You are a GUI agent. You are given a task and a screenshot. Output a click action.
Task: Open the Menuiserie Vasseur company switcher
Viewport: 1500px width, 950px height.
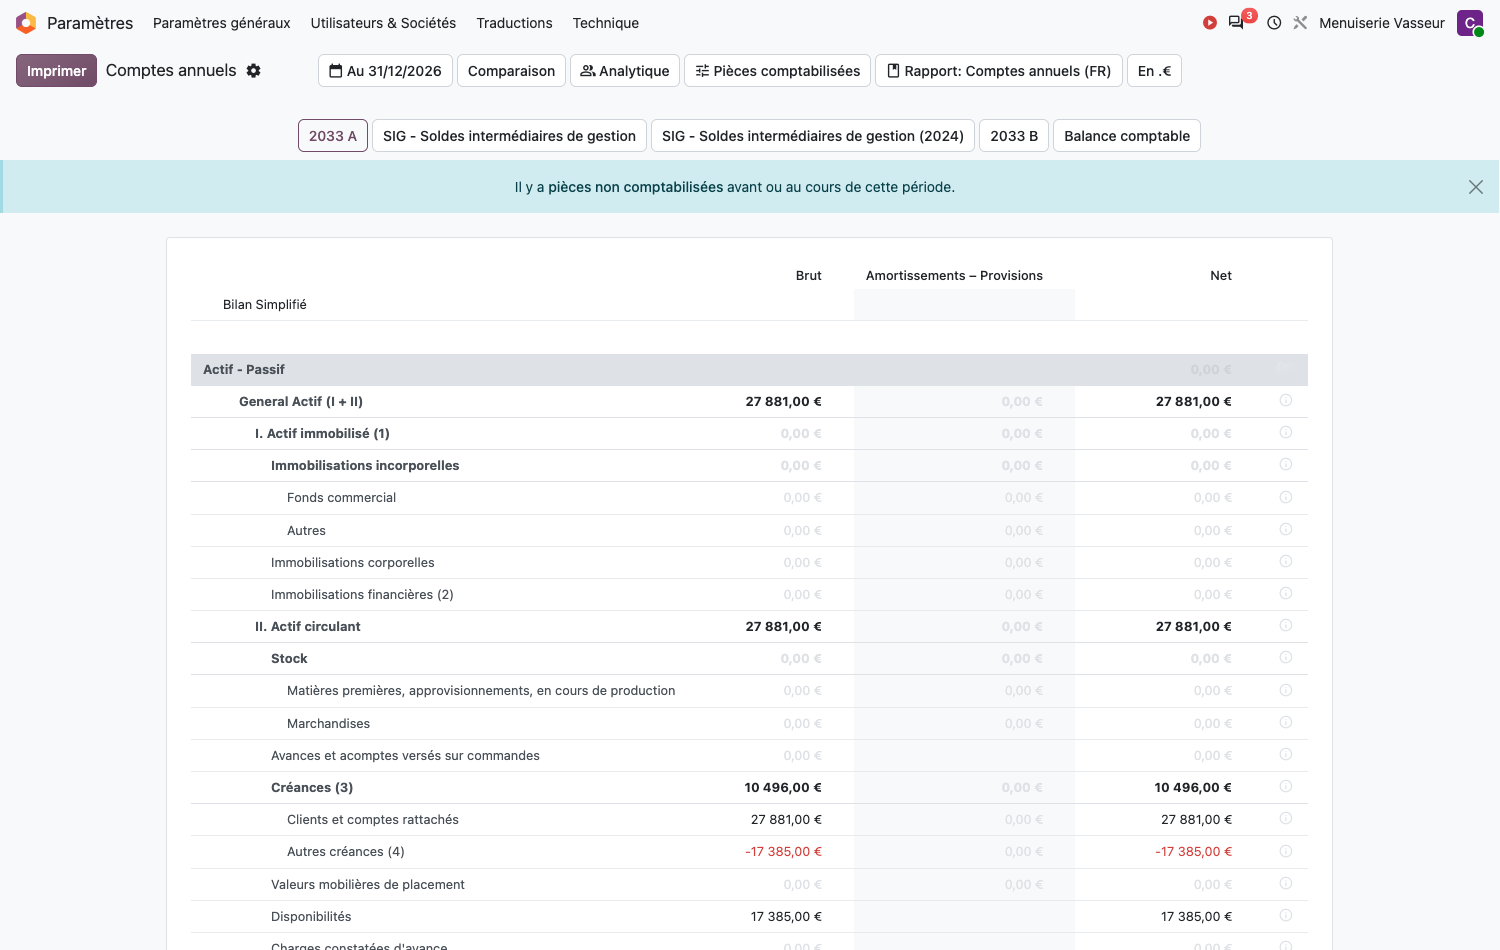coord(1382,23)
